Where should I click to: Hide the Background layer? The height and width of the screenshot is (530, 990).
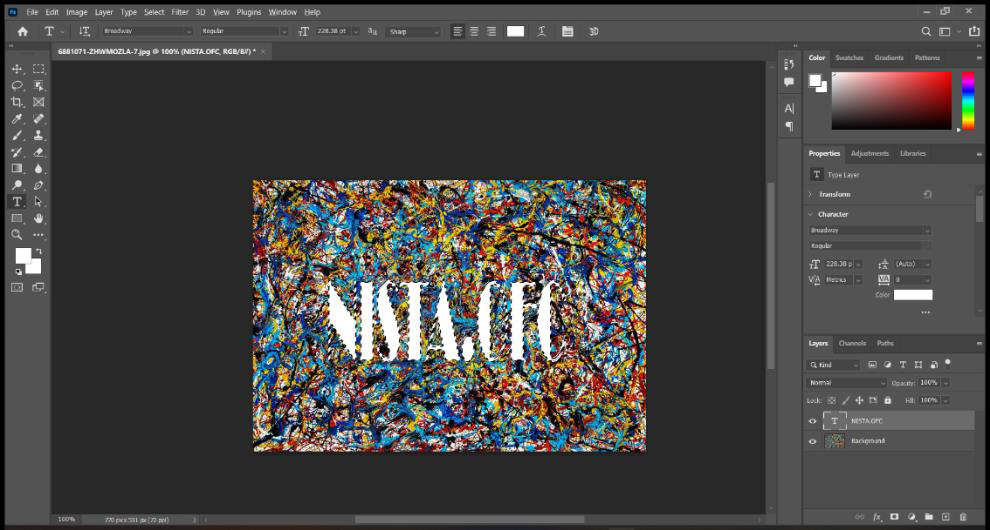coord(813,441)
